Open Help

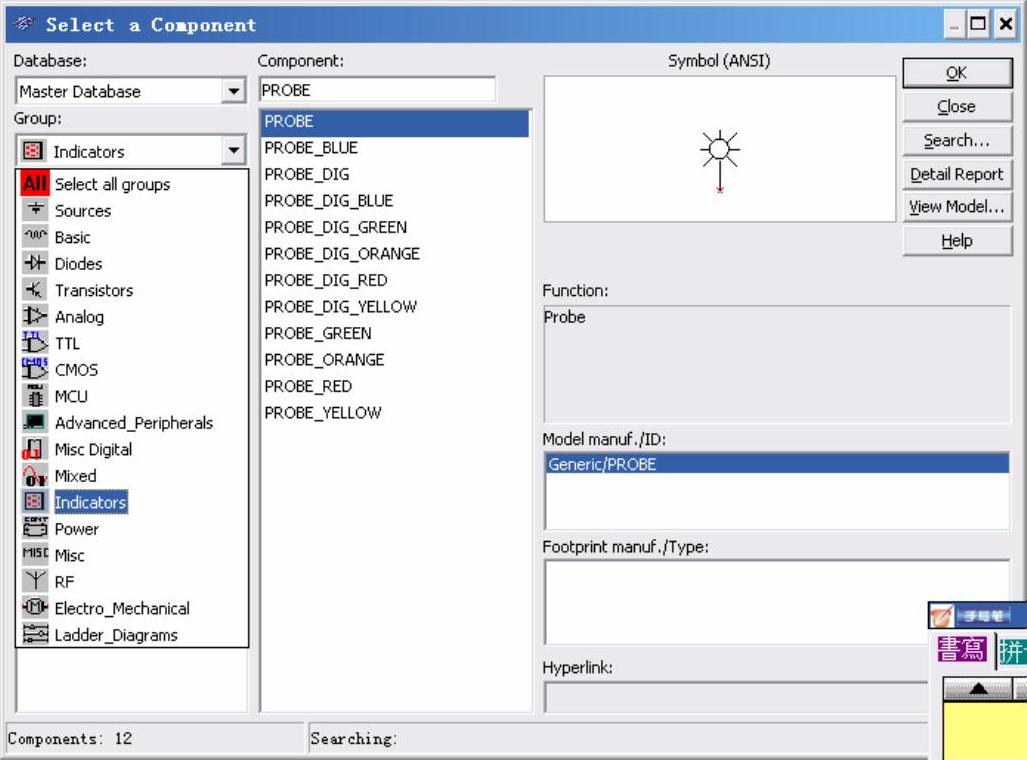coord(957,240)
